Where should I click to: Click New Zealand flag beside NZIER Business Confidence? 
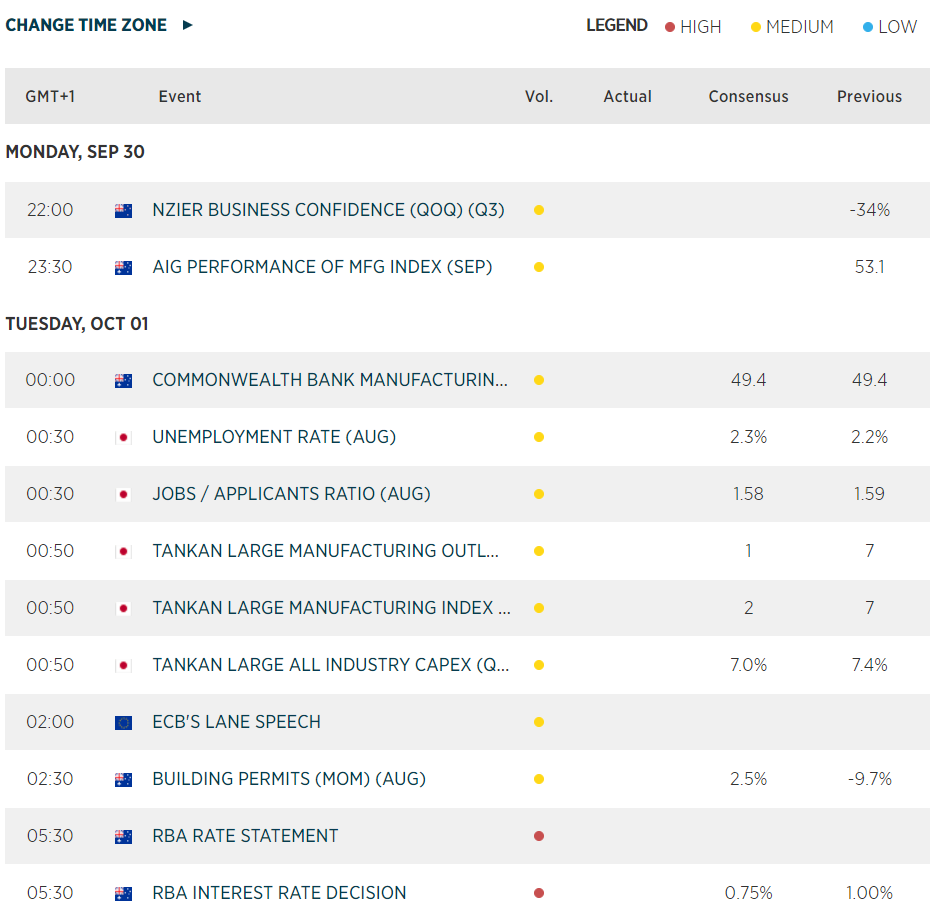(123, 211)
